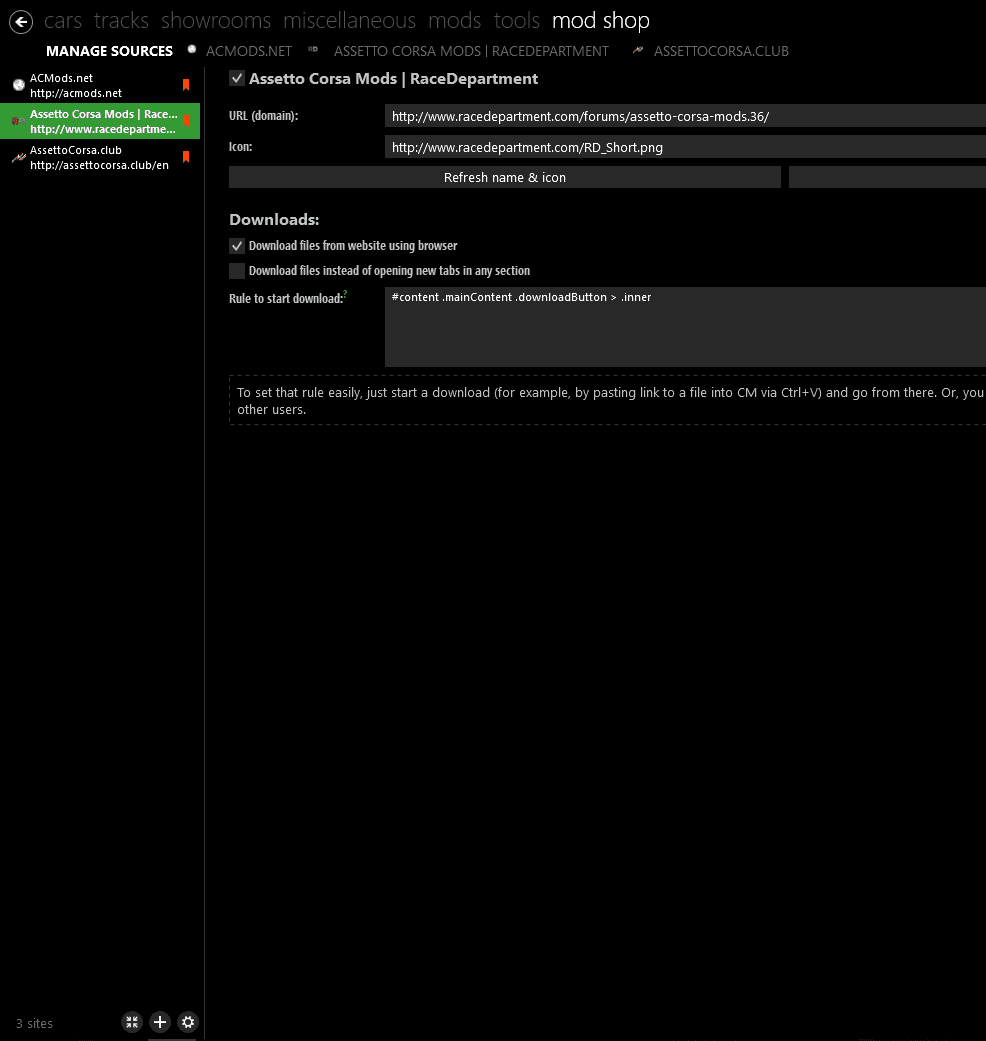
Task: Switch to the tracks section
Action: pyautogui.click(x=121, y=21)
